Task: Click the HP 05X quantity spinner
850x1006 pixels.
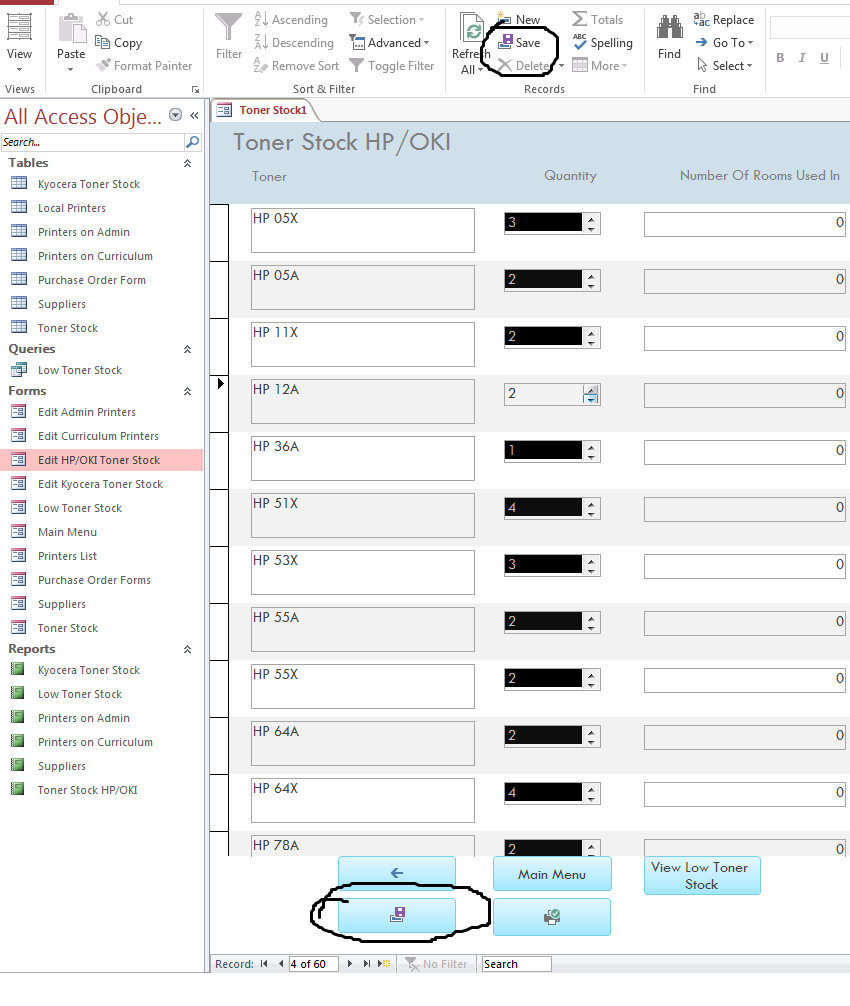Action: [591, 223]
